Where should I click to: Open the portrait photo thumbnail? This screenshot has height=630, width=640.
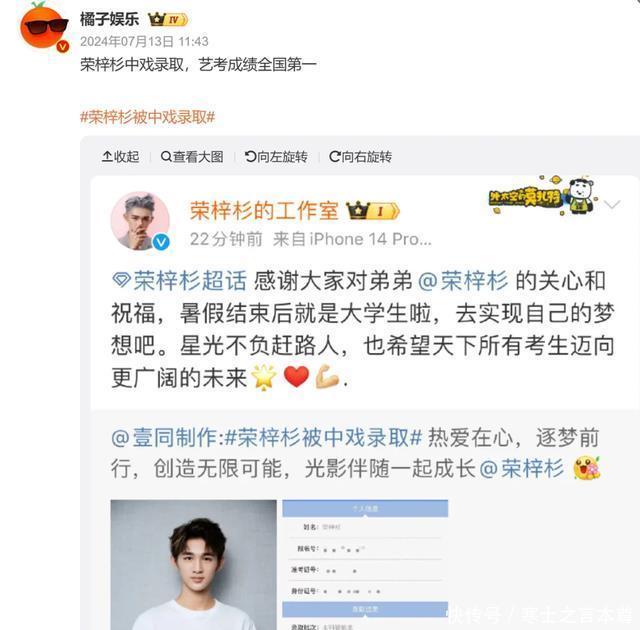click(x=193, y=565)
